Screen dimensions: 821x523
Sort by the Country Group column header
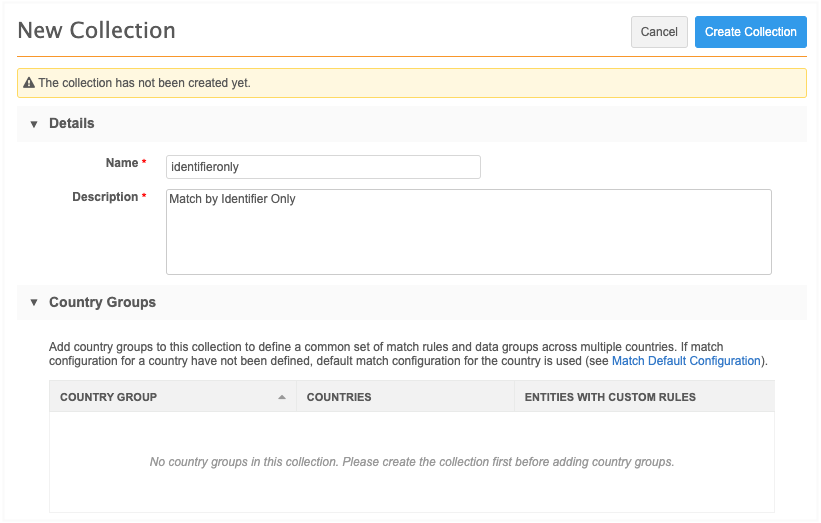point(109,397)
